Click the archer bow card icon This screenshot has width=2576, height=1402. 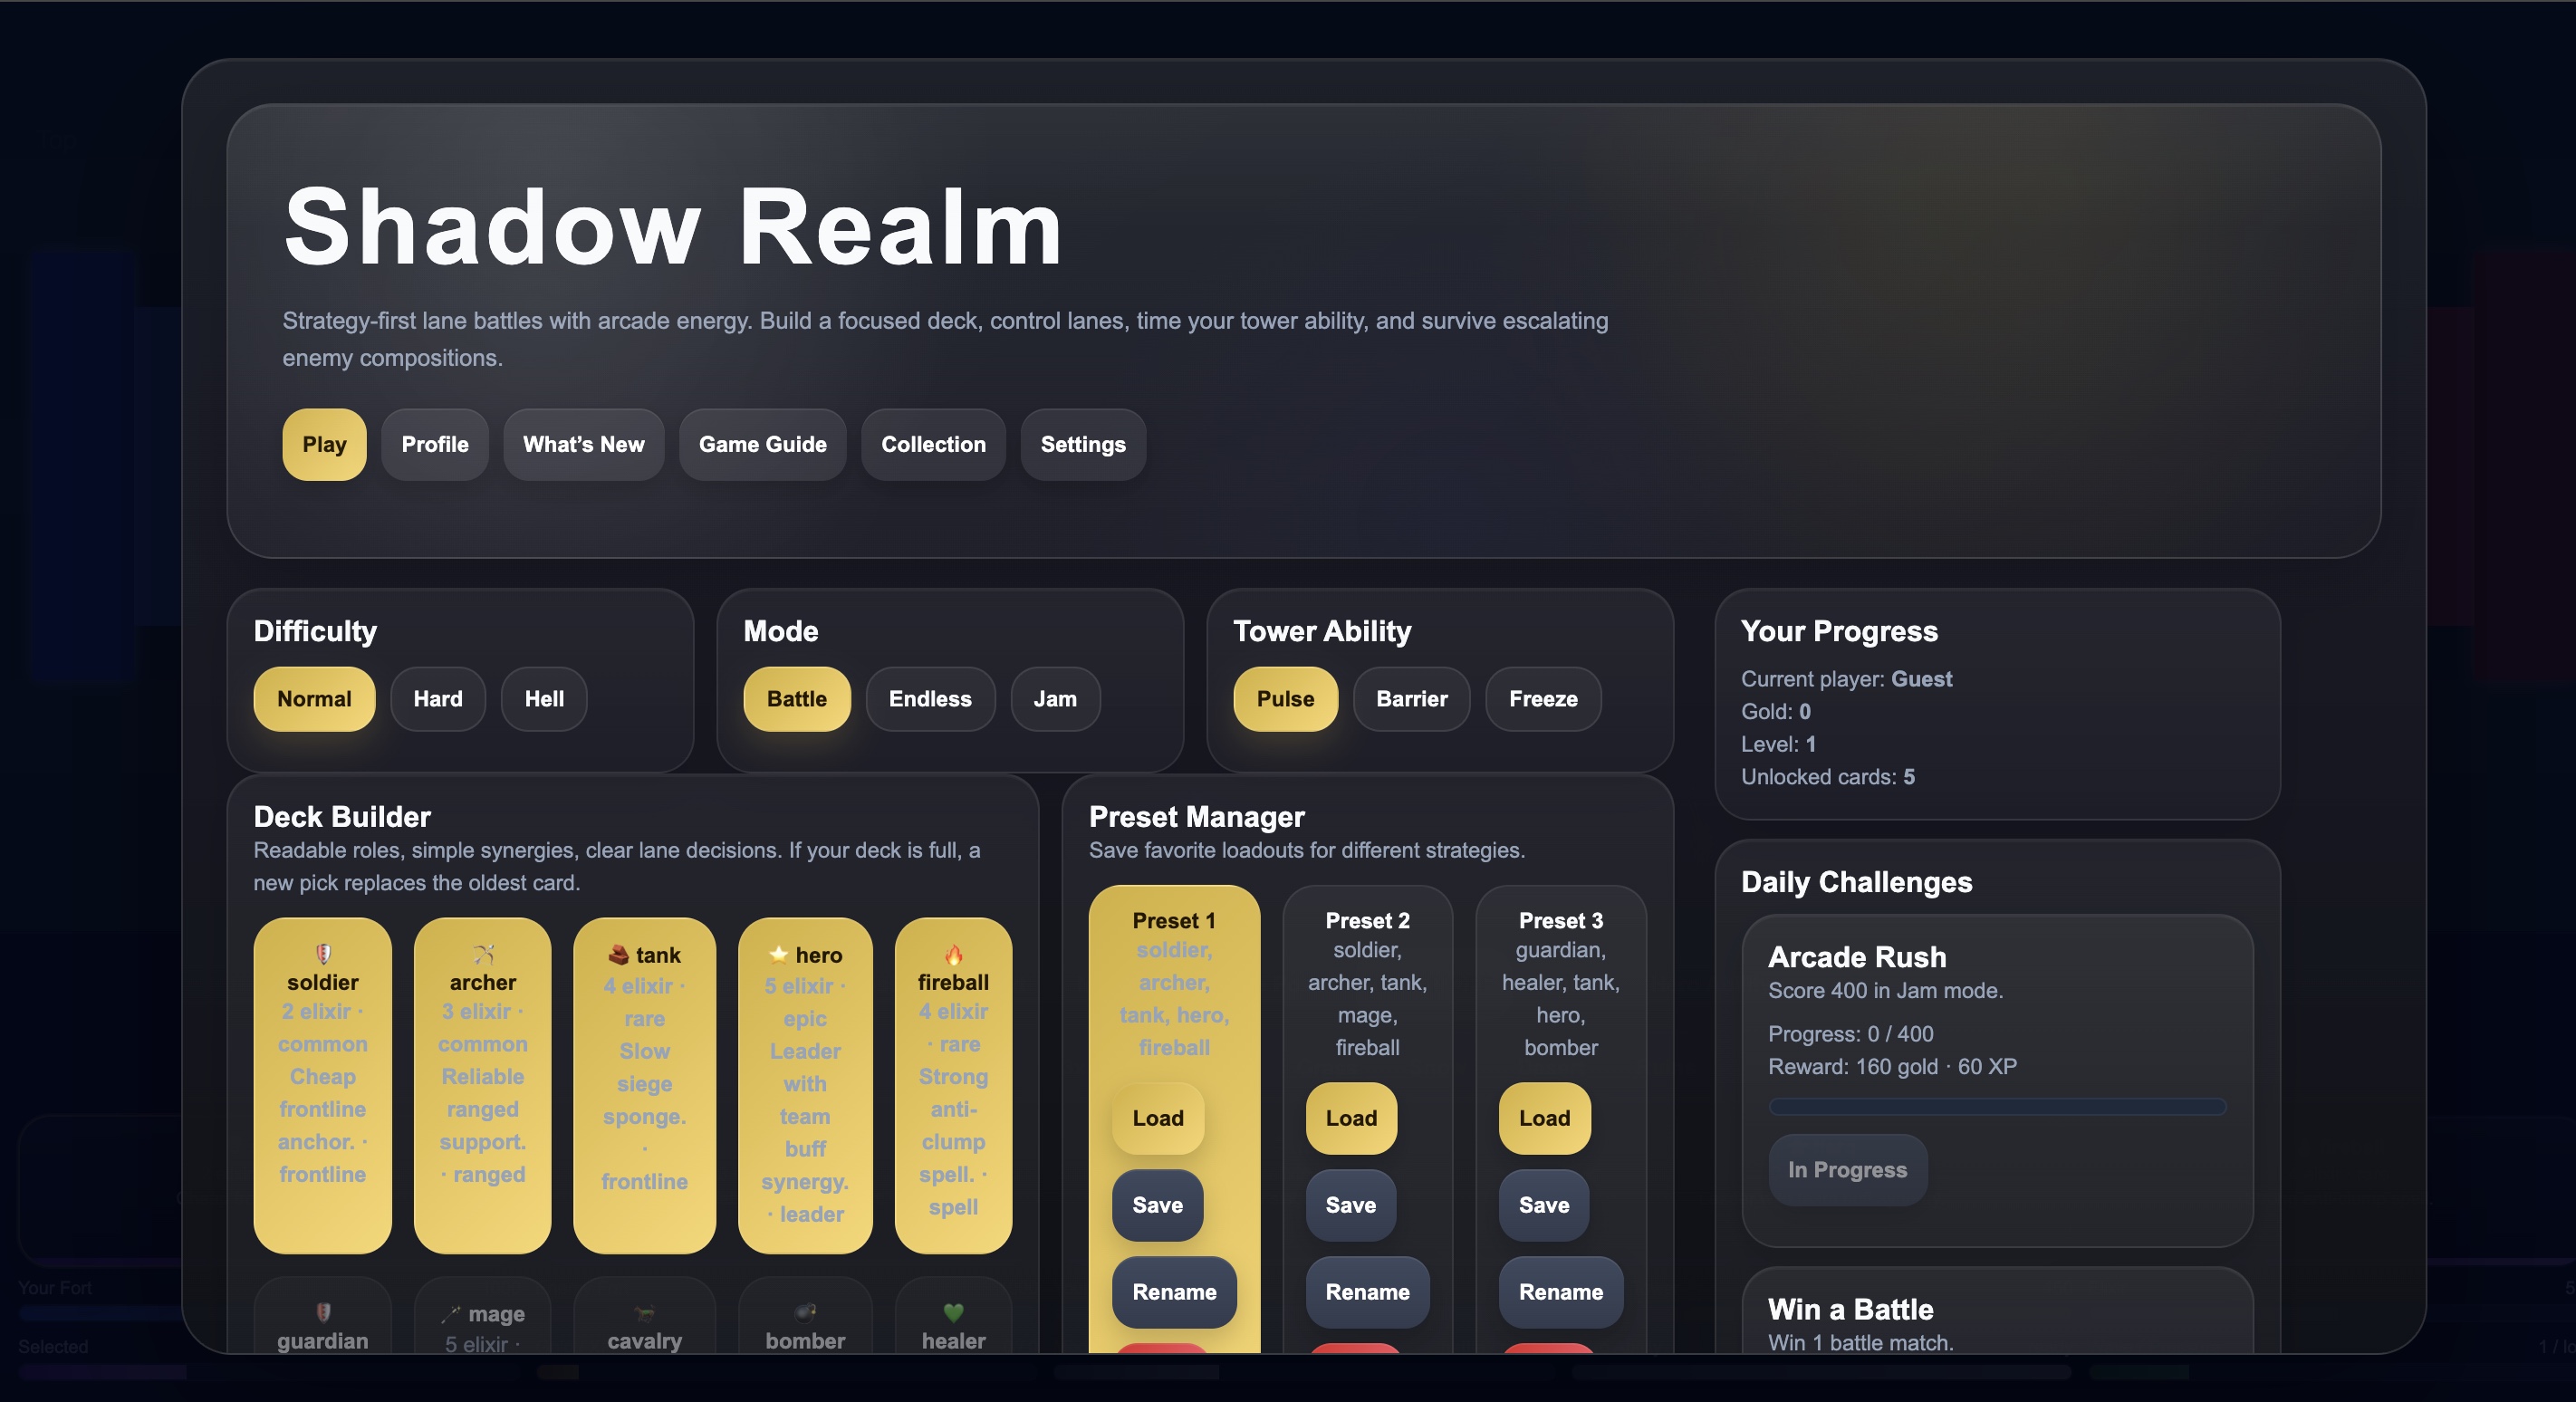point(483,953)
